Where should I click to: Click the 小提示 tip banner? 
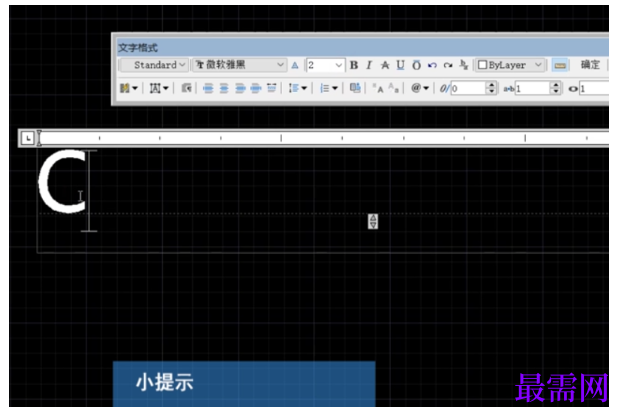[x=244, y=384]
